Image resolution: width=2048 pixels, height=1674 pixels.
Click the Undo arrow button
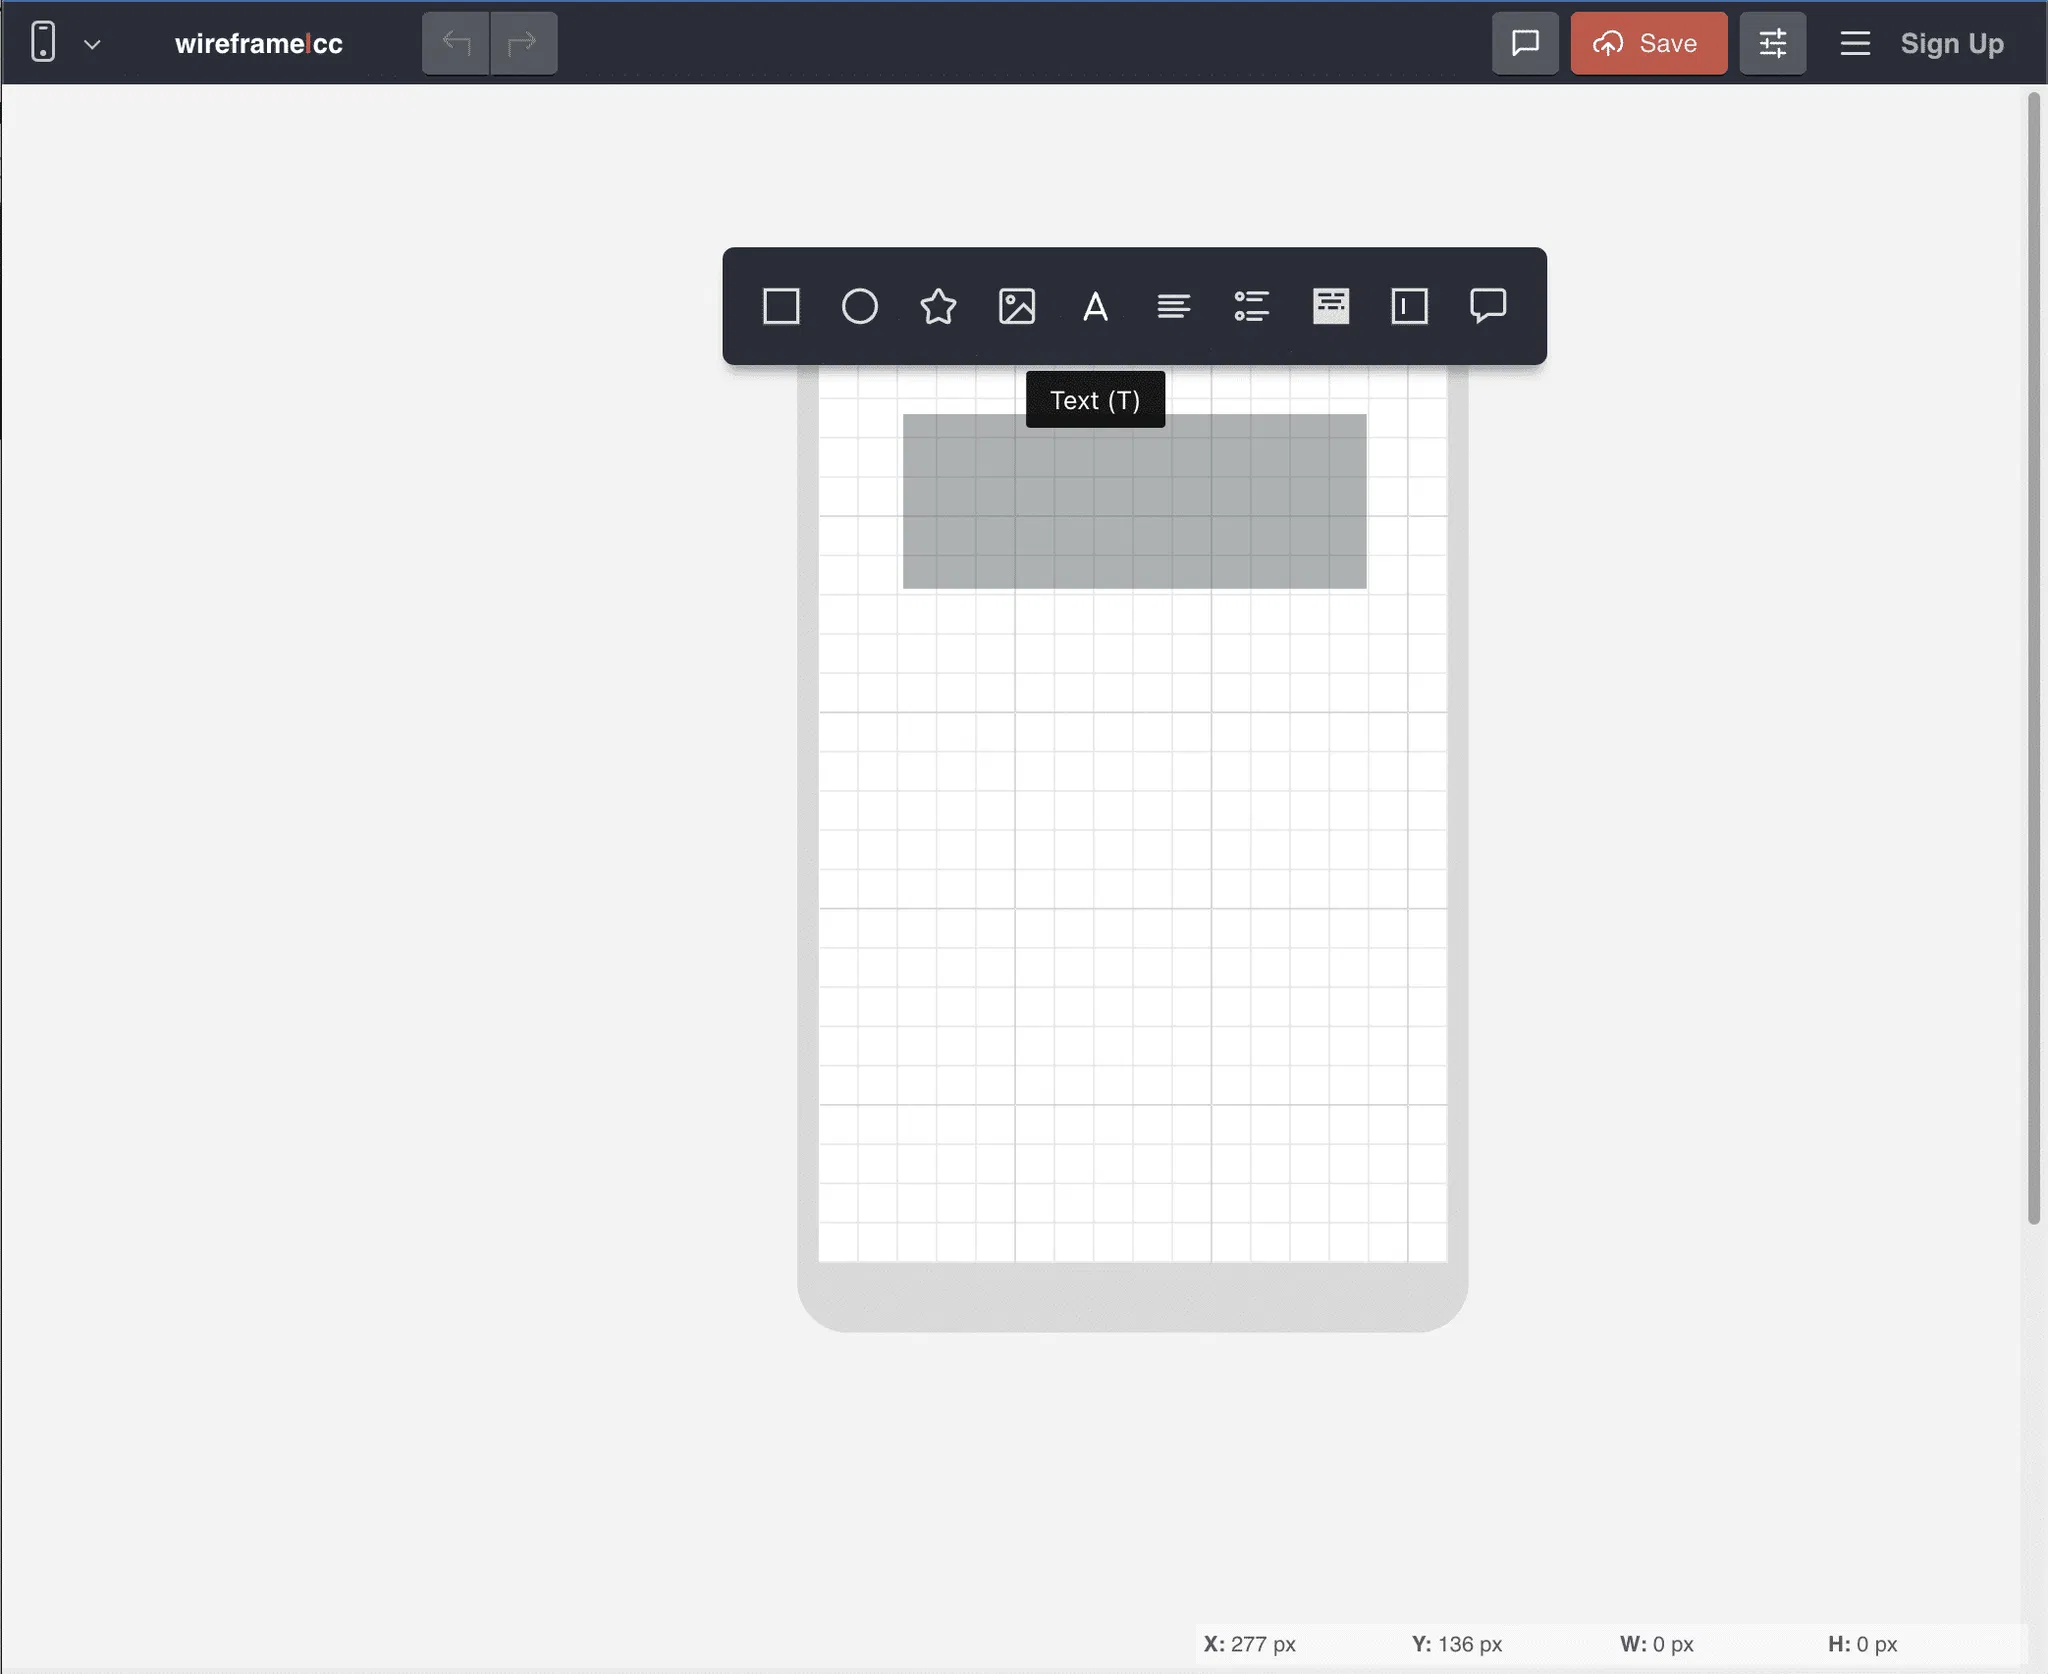pos(456,43)
